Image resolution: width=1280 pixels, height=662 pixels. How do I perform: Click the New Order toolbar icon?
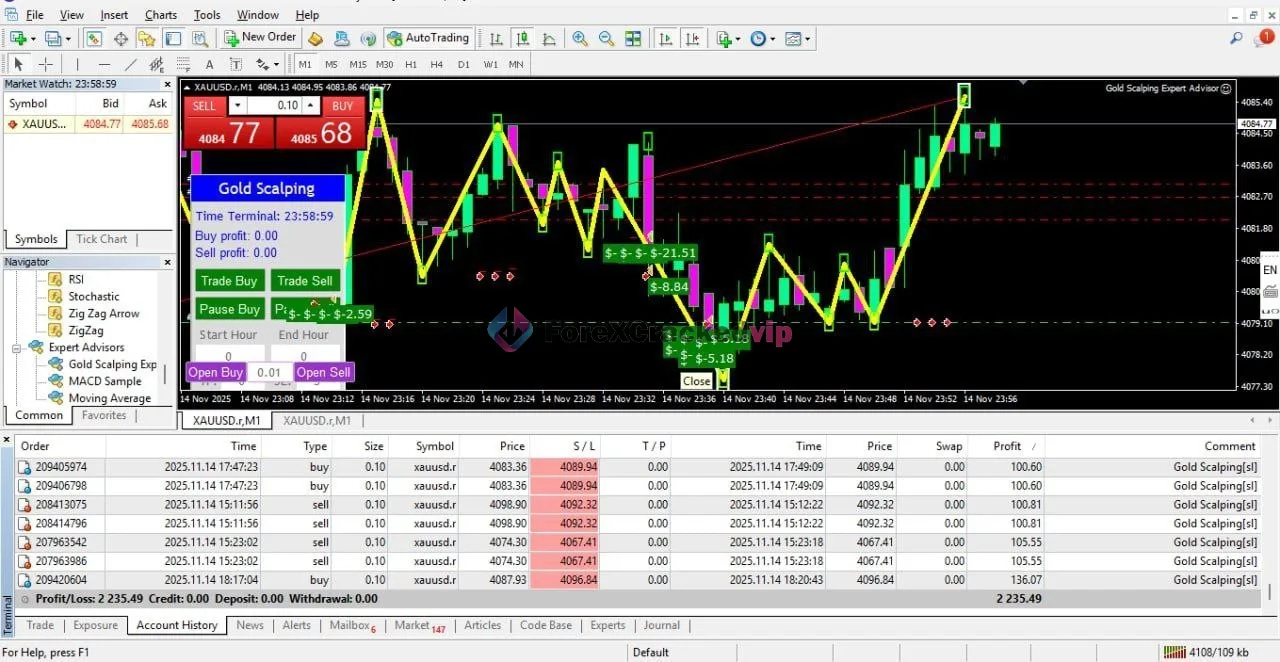point(259,37)
